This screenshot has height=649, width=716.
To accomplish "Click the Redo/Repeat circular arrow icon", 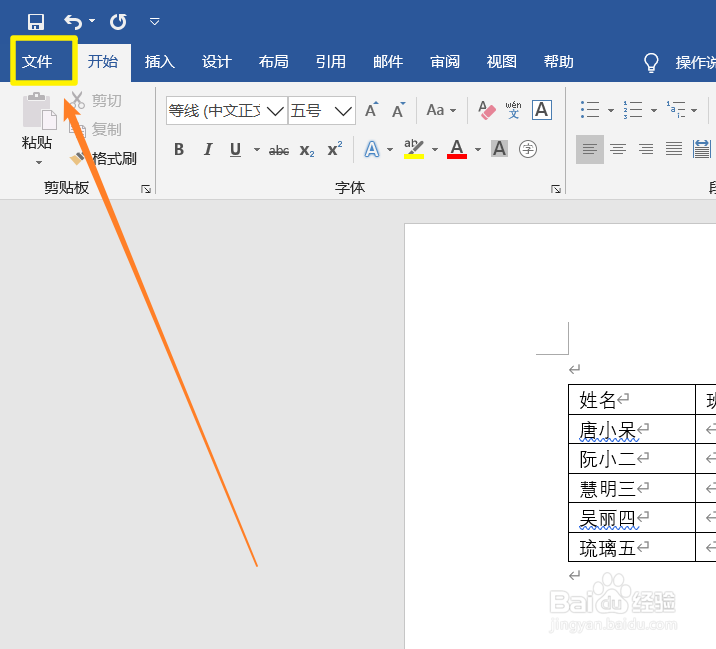I will pos(118,21).
